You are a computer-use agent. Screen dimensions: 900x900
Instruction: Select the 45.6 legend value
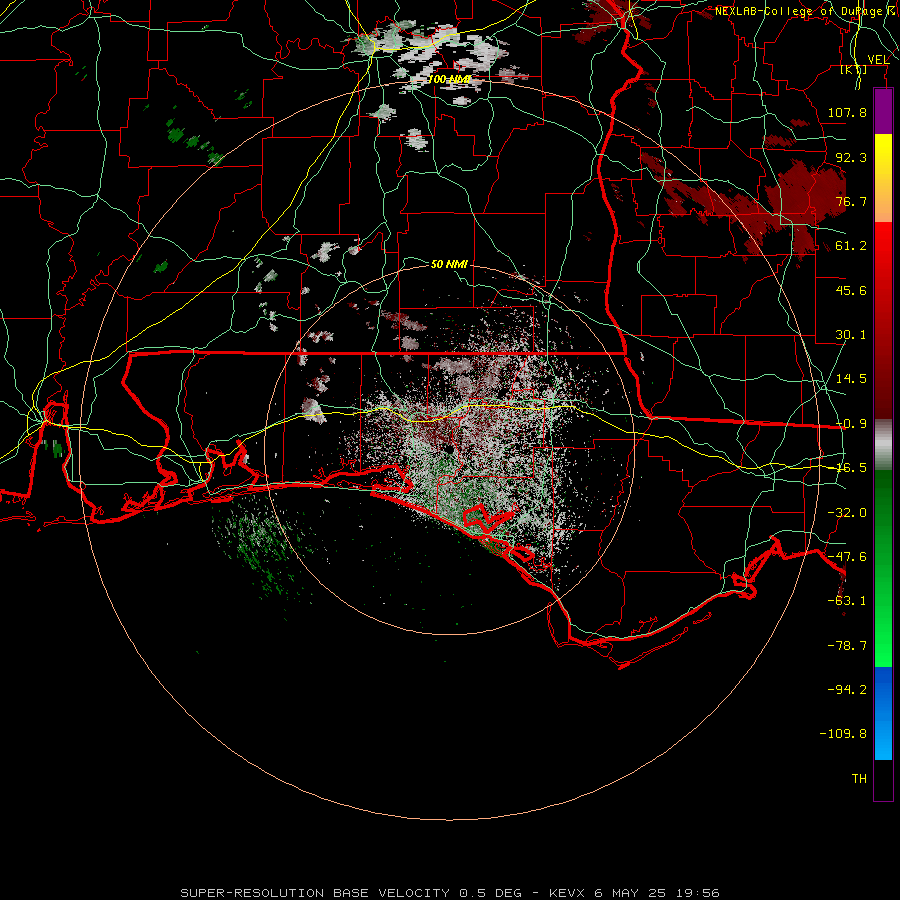(x=851, y=290)
